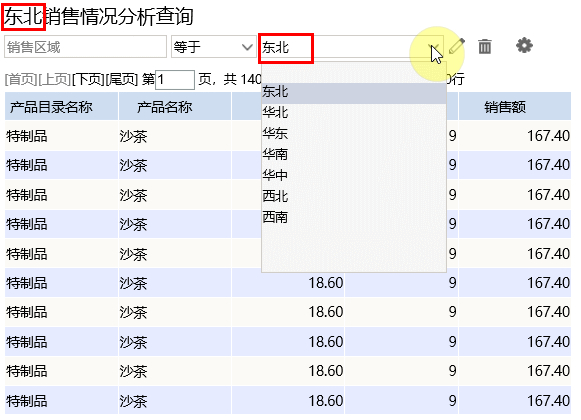Click the 上页 previous page link

[55, 79]
